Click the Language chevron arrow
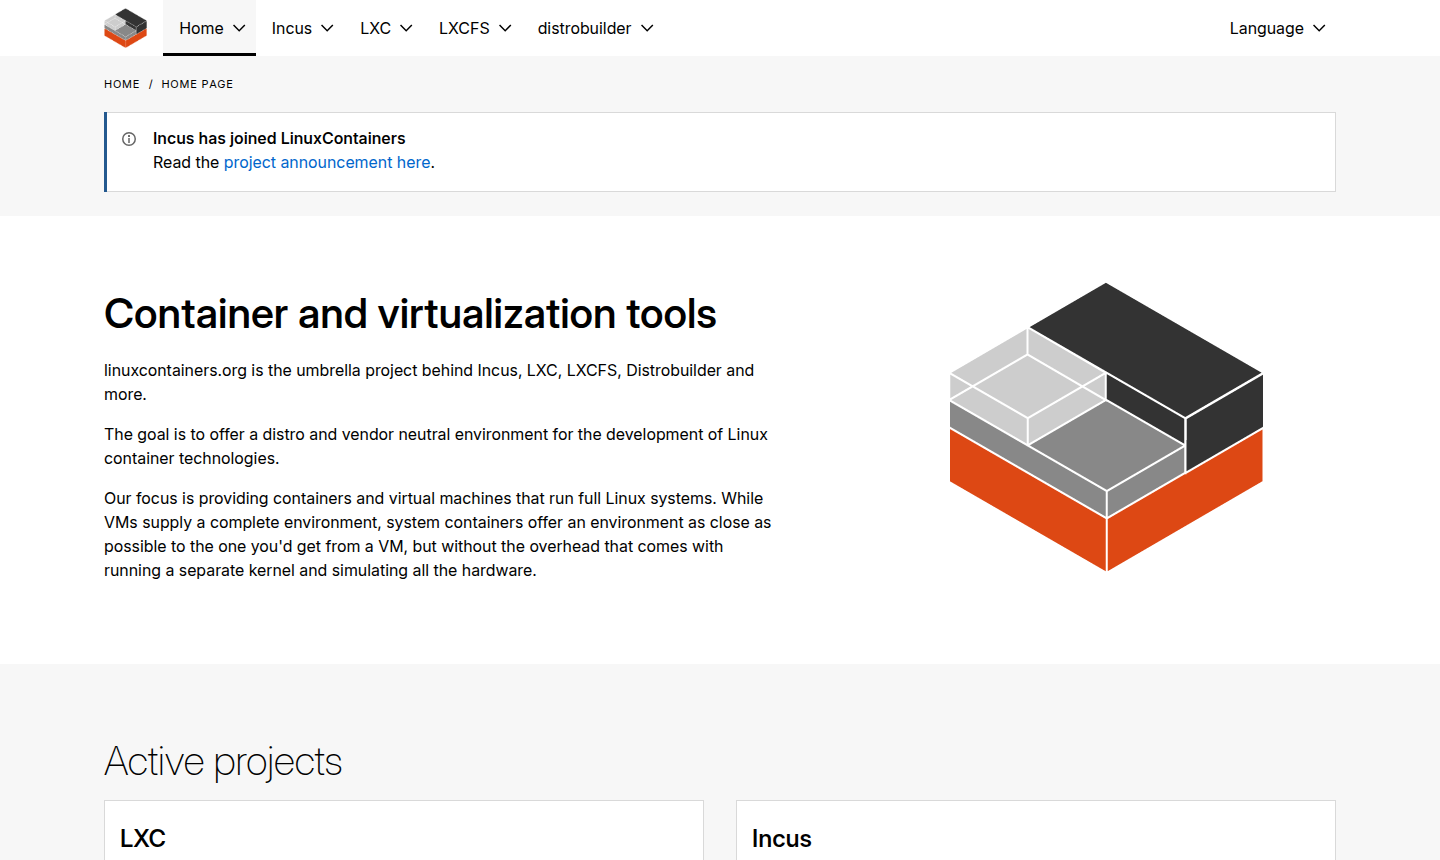 click(1319, 28)
